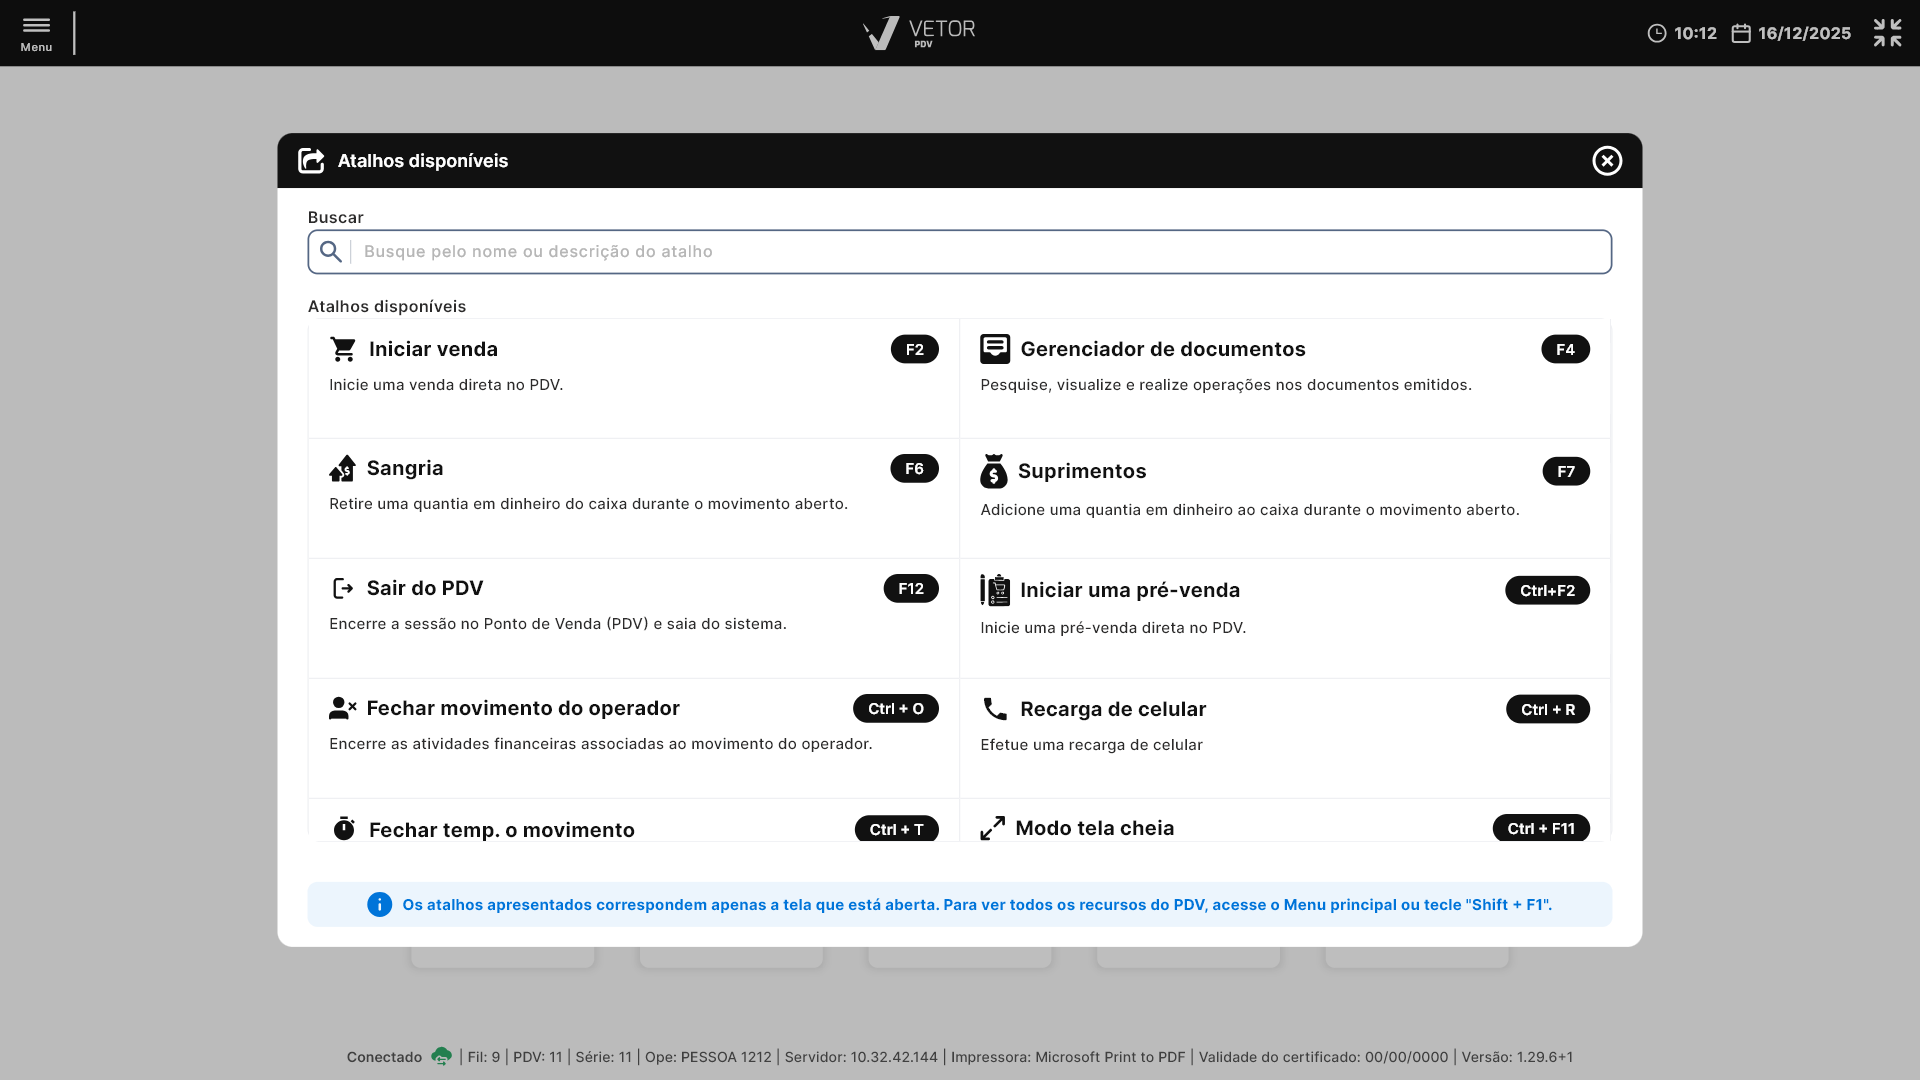Click the search field for shortcuts

[x=980, y=252]
